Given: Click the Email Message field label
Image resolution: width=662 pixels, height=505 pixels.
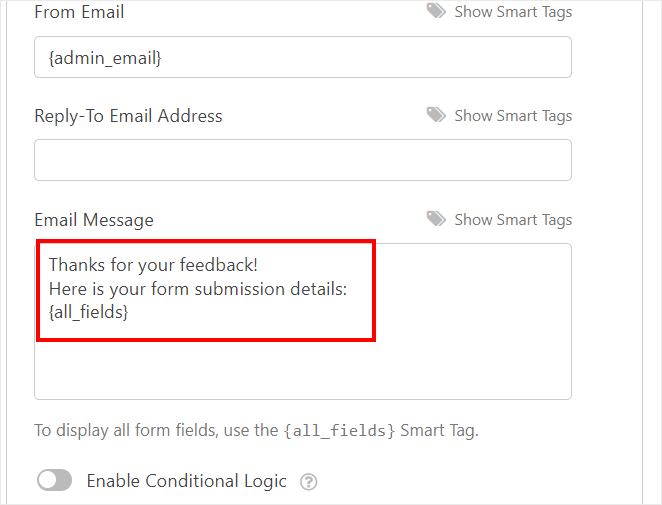Looking at the screenshot, I should click(94, 220).
